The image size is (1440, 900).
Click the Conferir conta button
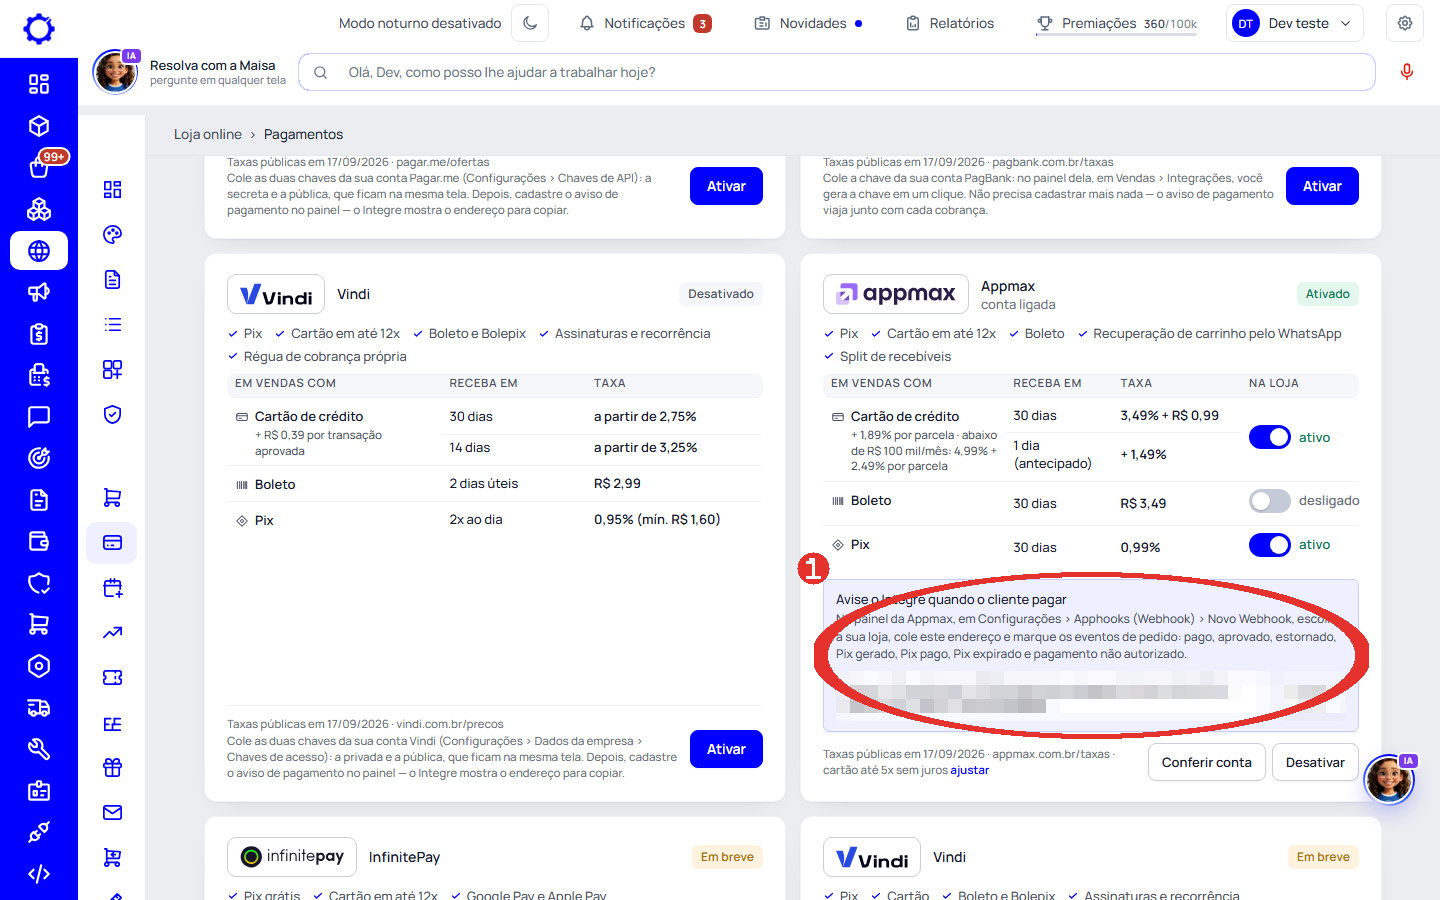pyautogui.click(x=1206, y=762)
